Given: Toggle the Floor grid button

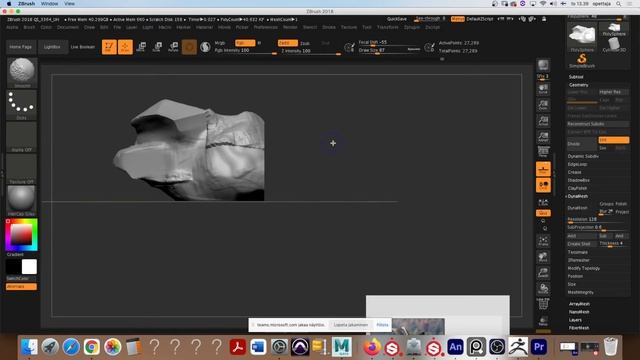Looking at the screenshot, I should (x=543, y=169).
